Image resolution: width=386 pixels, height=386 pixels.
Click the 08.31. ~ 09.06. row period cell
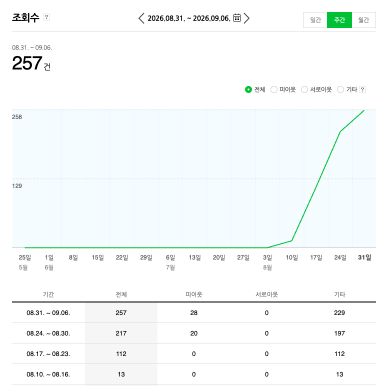[x=48, y=313]
